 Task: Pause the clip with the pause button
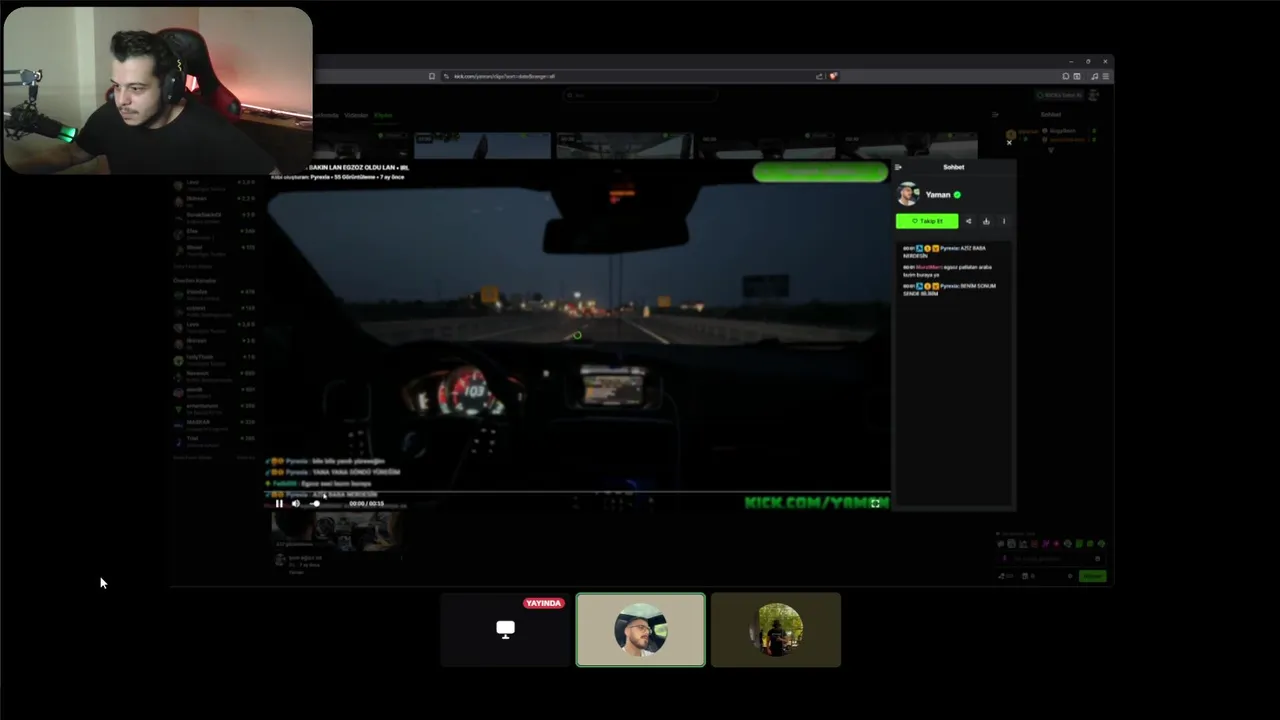(279, 503)
